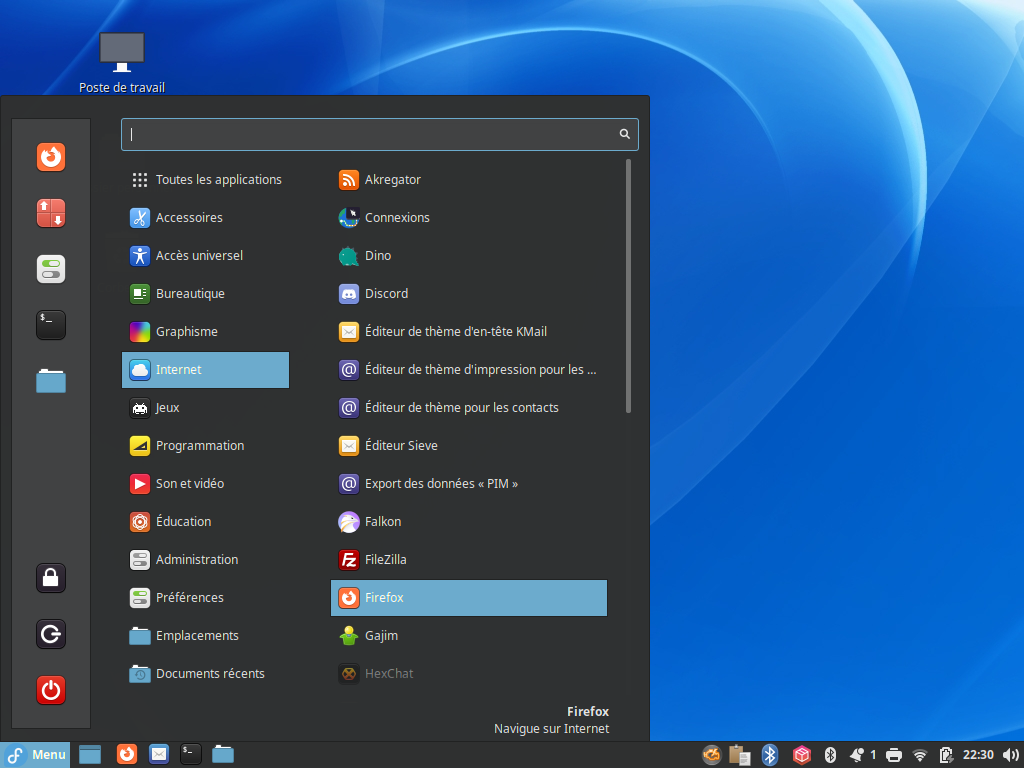Launch FileZilla FTP client

[x=469, y=560]
